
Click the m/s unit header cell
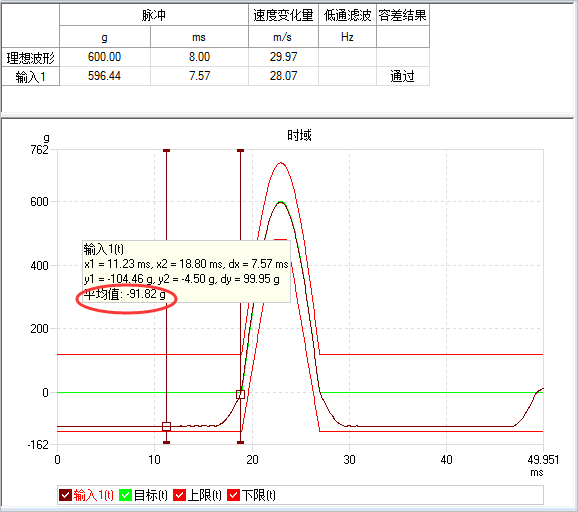pyautogui.click(x=283, y=37)
